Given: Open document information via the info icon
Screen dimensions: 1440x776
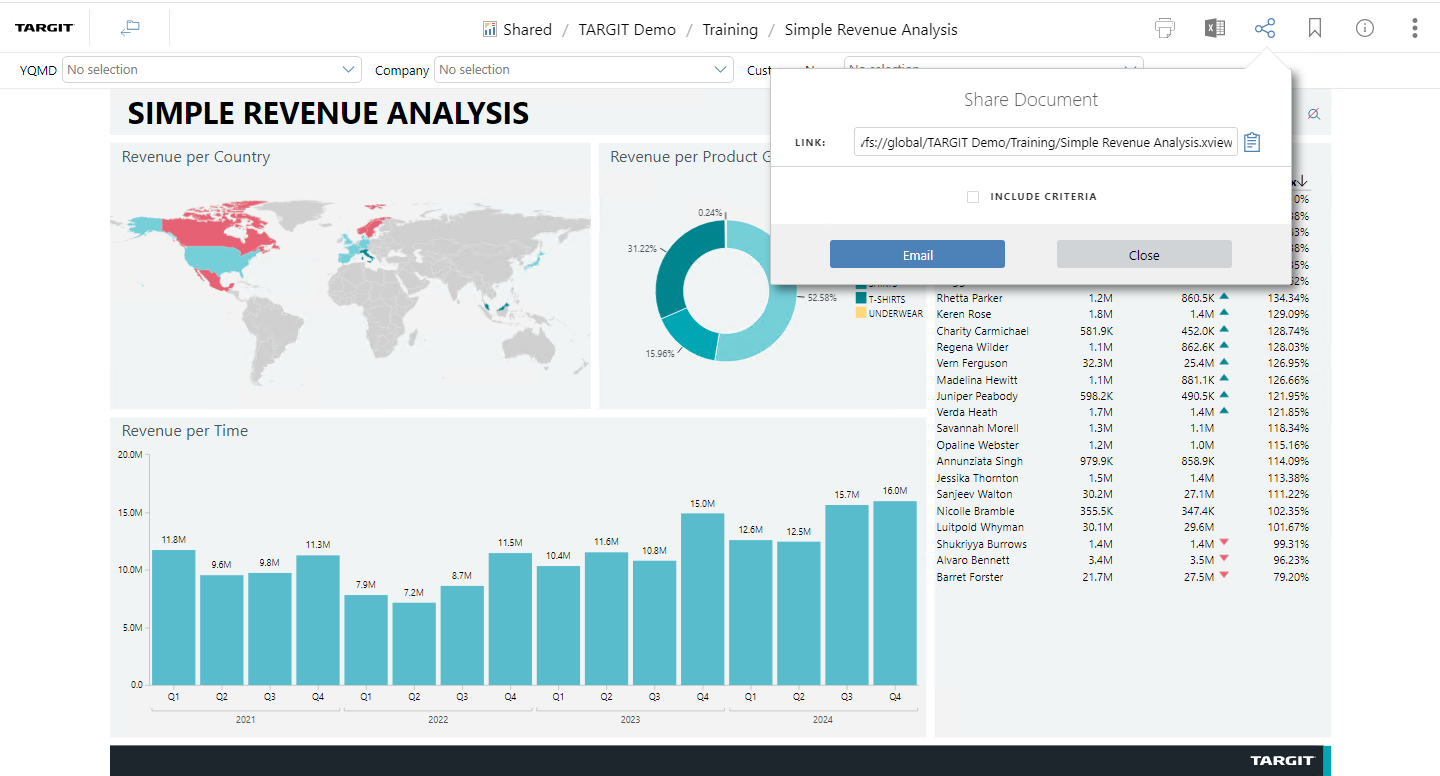Looking at the screenshot, I should (1365, 28).
